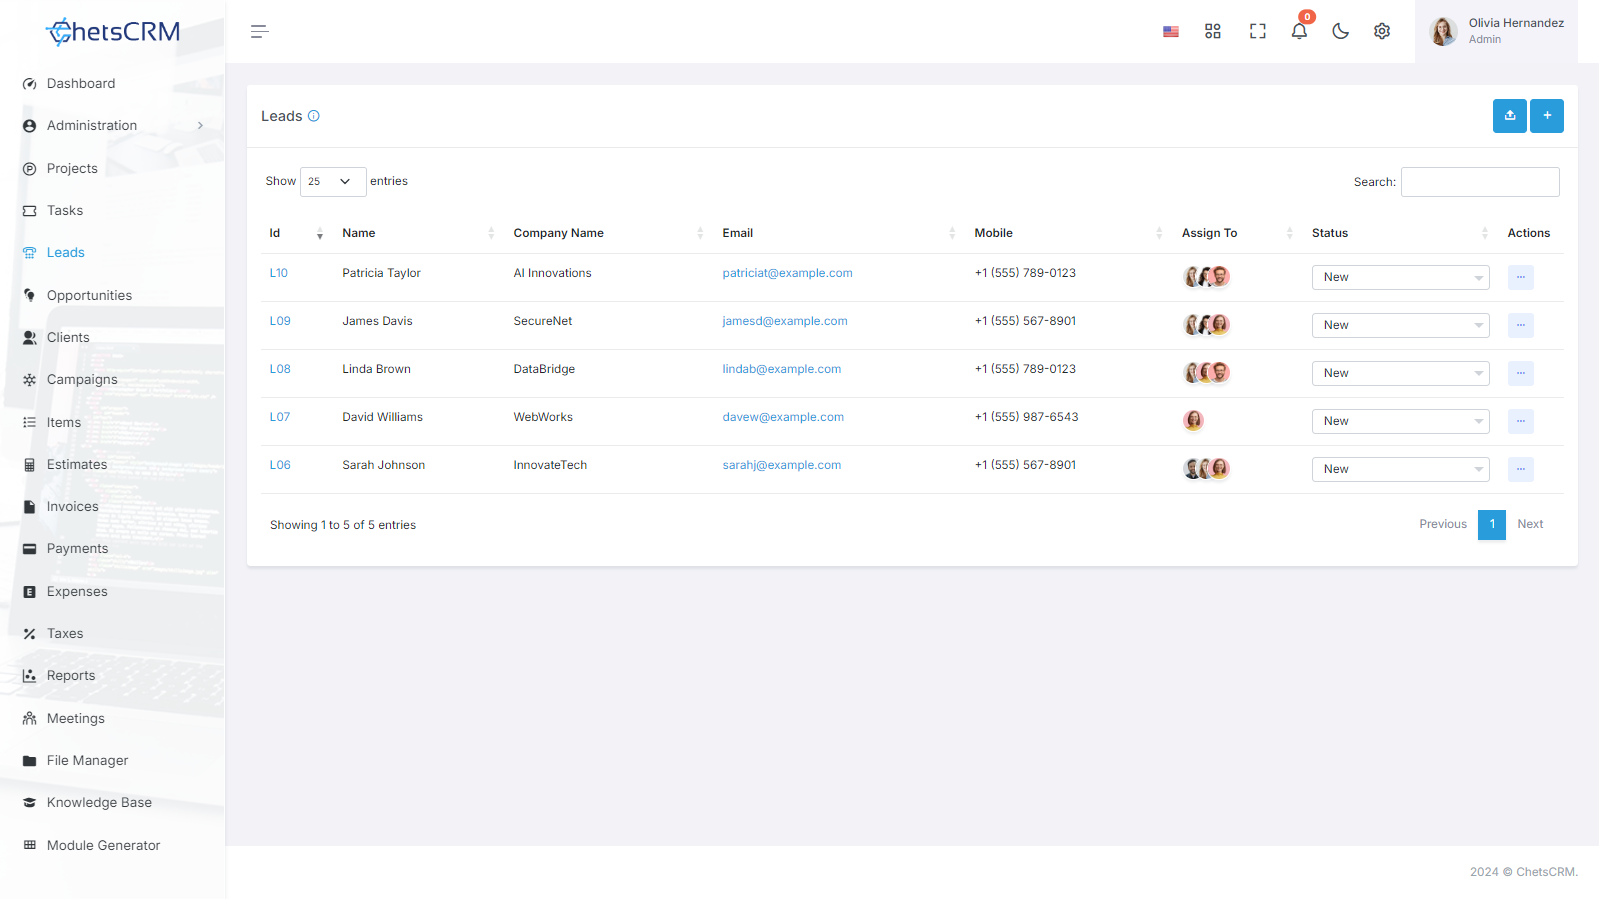Email jamesd@example.com link

tap(785, 321)
